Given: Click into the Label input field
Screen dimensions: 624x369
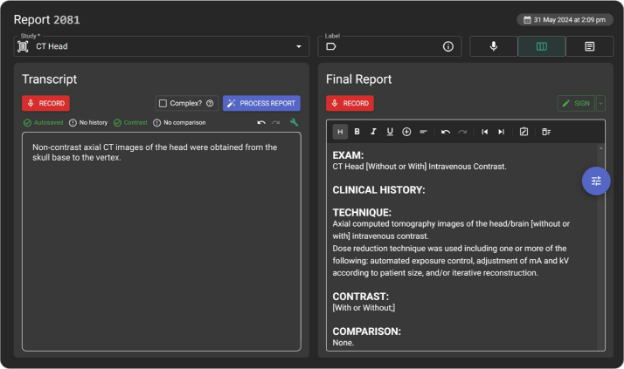Looking at the screenshot, I should (389, 47).
